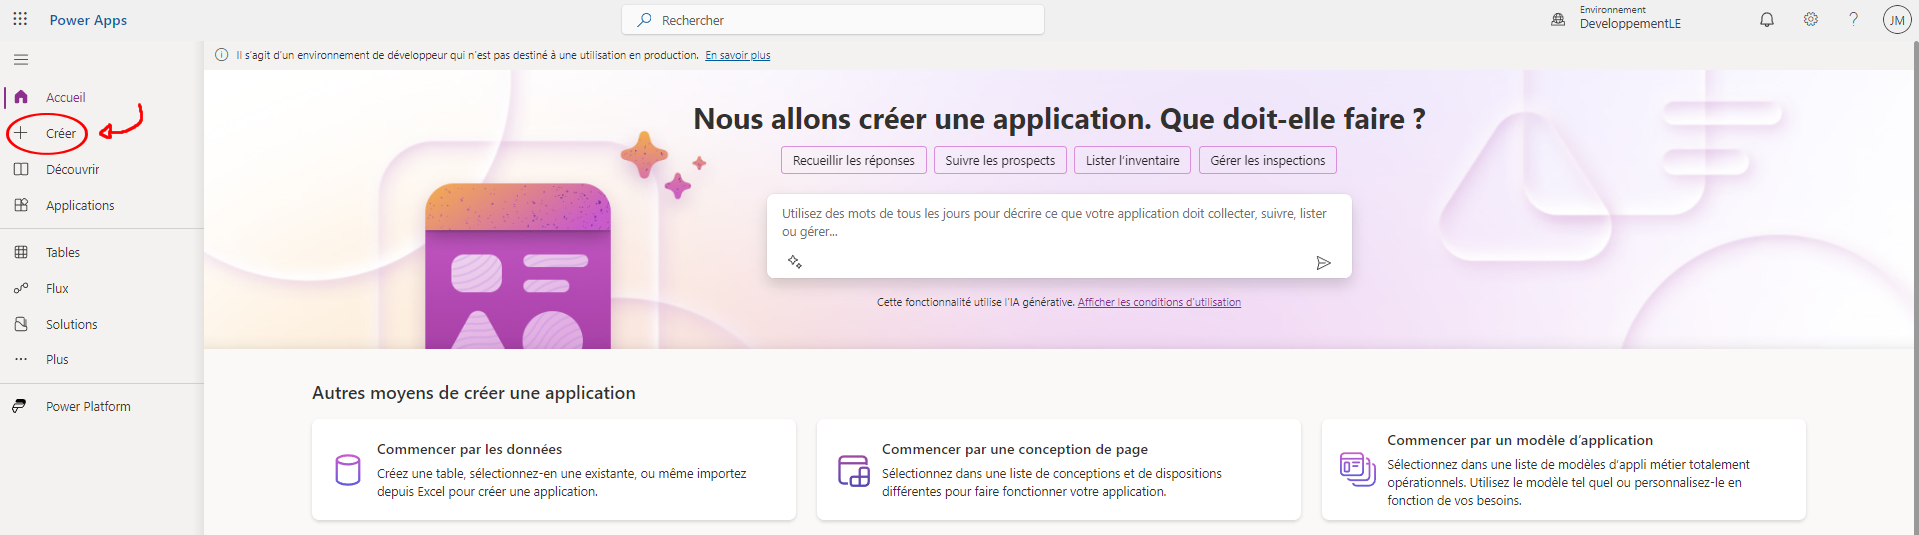
Task: Choose the Lister l'inventaire suggestion
Action: (x=1132, y=160)
